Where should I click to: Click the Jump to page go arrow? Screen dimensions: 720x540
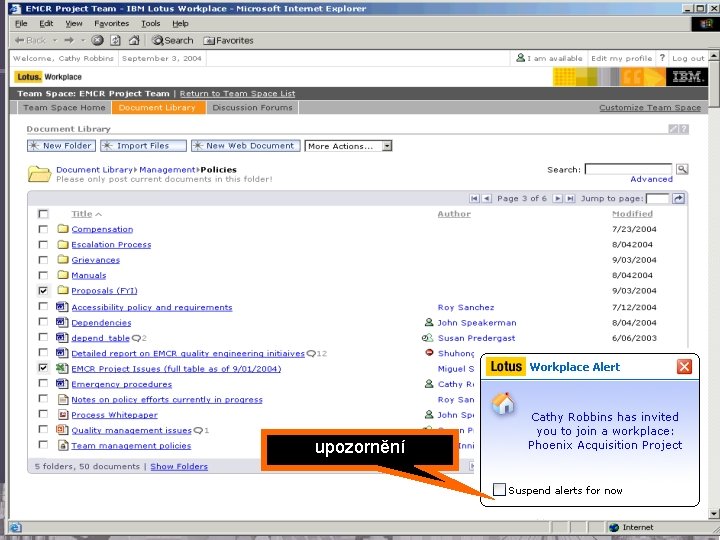tap(678, 198)
